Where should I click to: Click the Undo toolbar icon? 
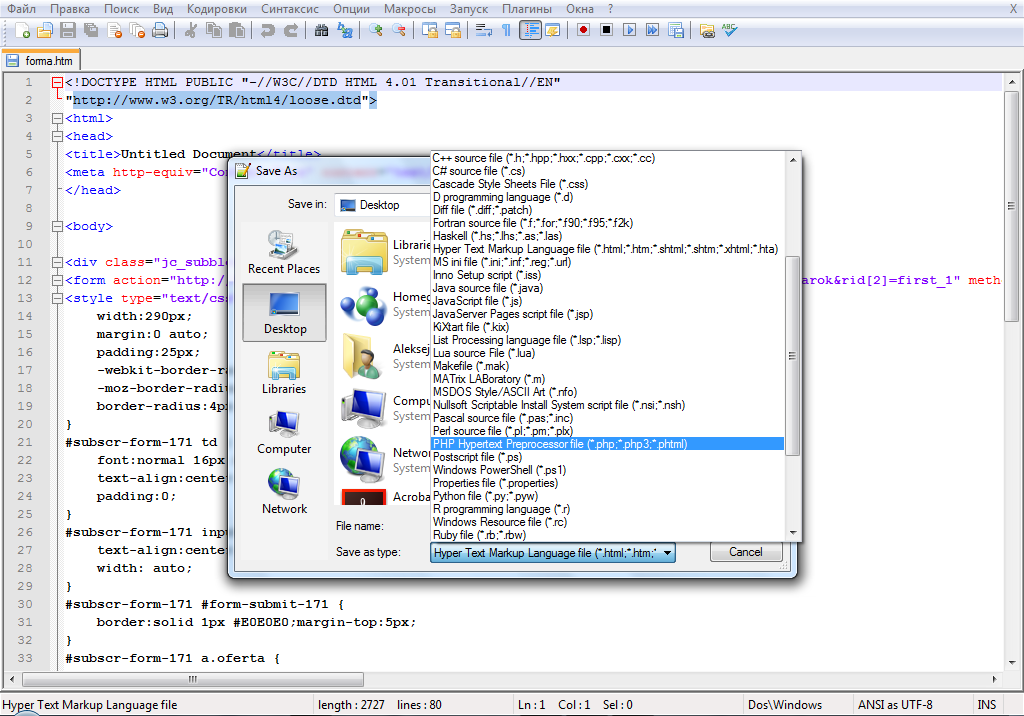point(267,30)
